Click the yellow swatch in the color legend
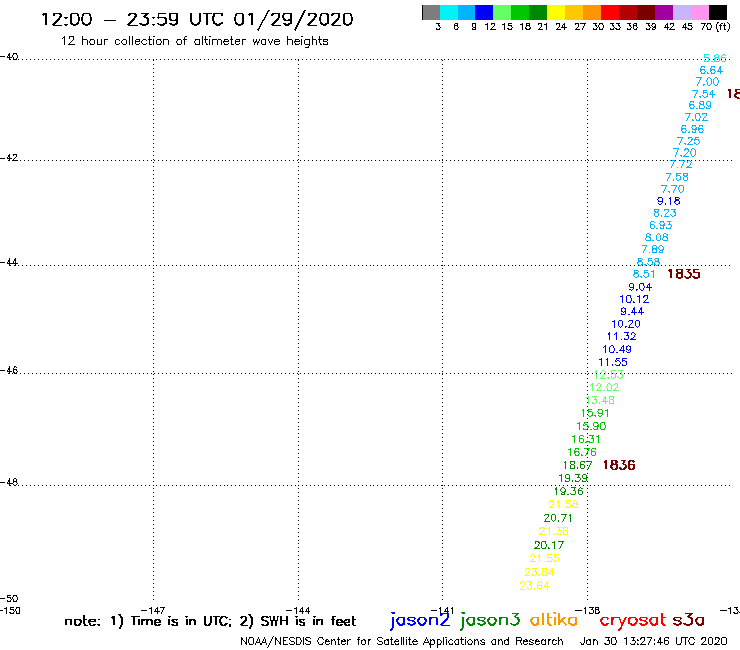Image resolution: width=740 pixels, height=650 pixels. 556,12
